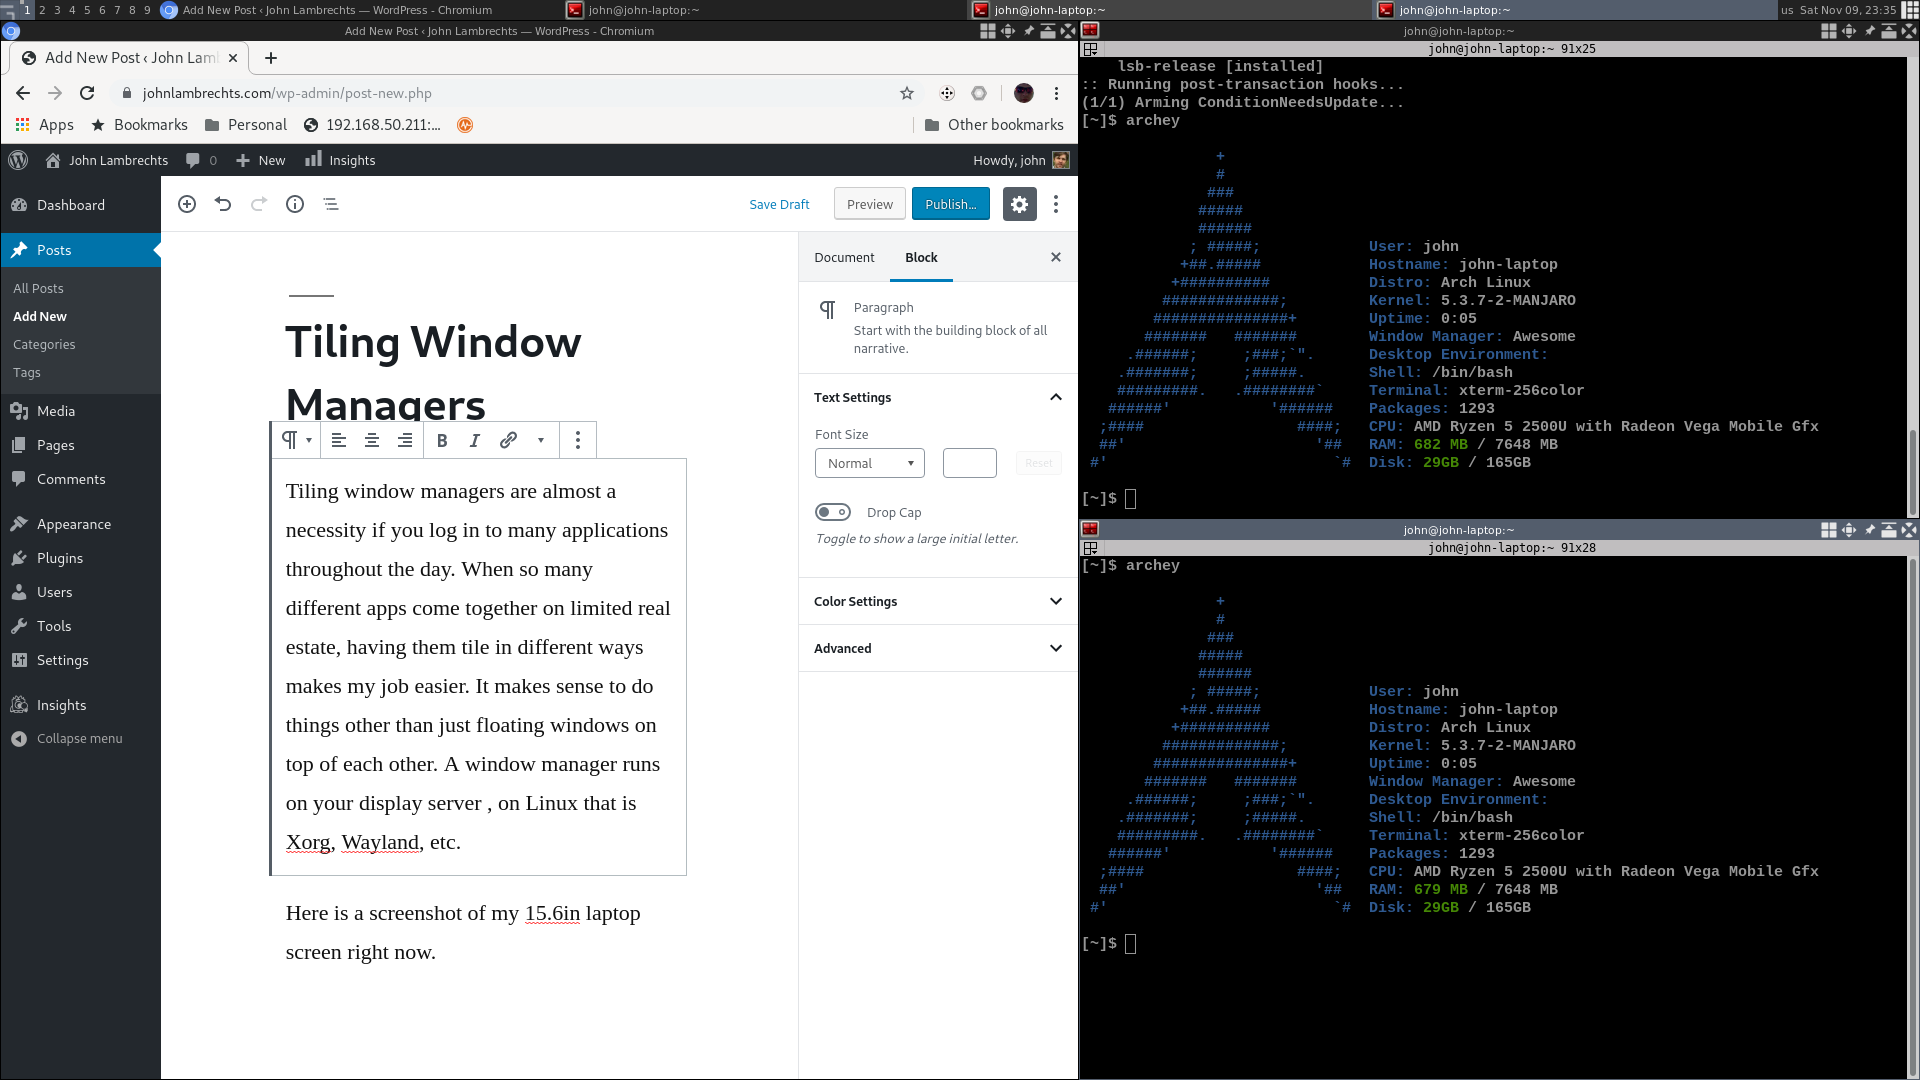Click the clock Sat Nov 09 in taskbar
The width and height of the screenshot is (1920, 1080).
click(x=1848, y=10)
